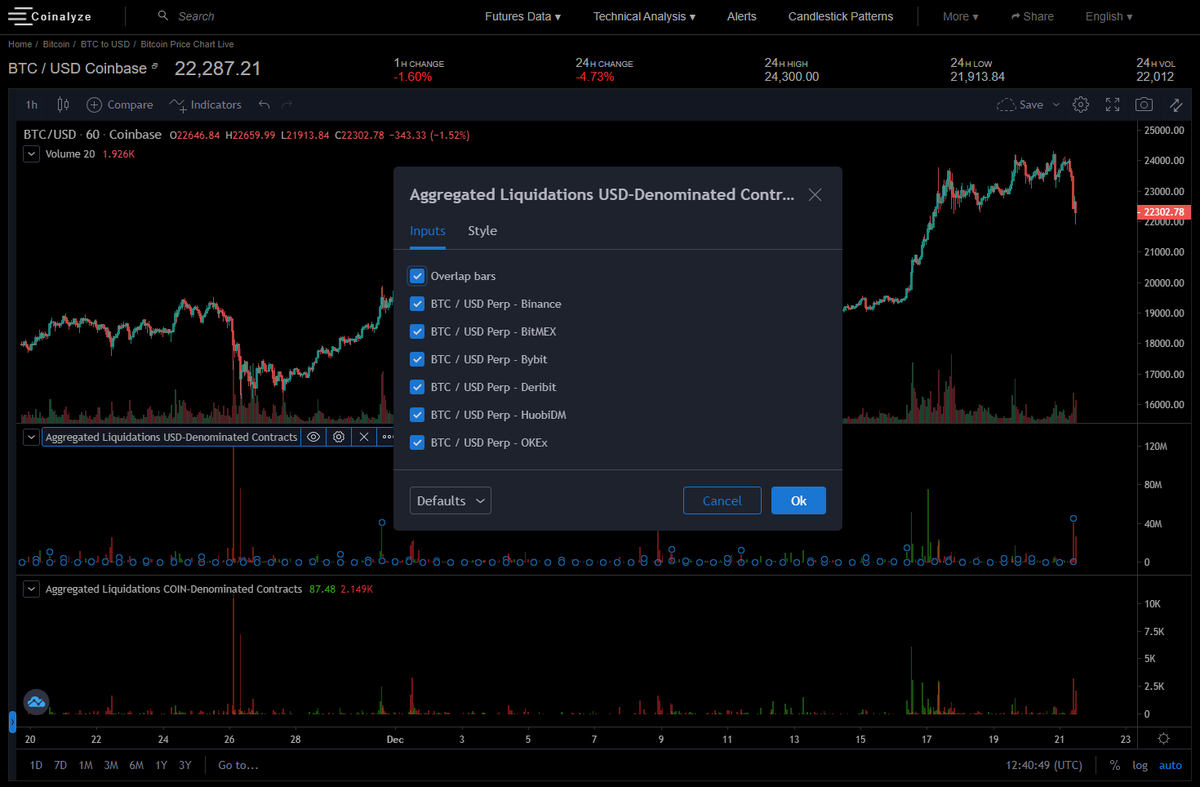This screenshot has width=1200, height=787.
Task: Click the icon beside BTC / USD Coinbase title
Action: (154, 67)
